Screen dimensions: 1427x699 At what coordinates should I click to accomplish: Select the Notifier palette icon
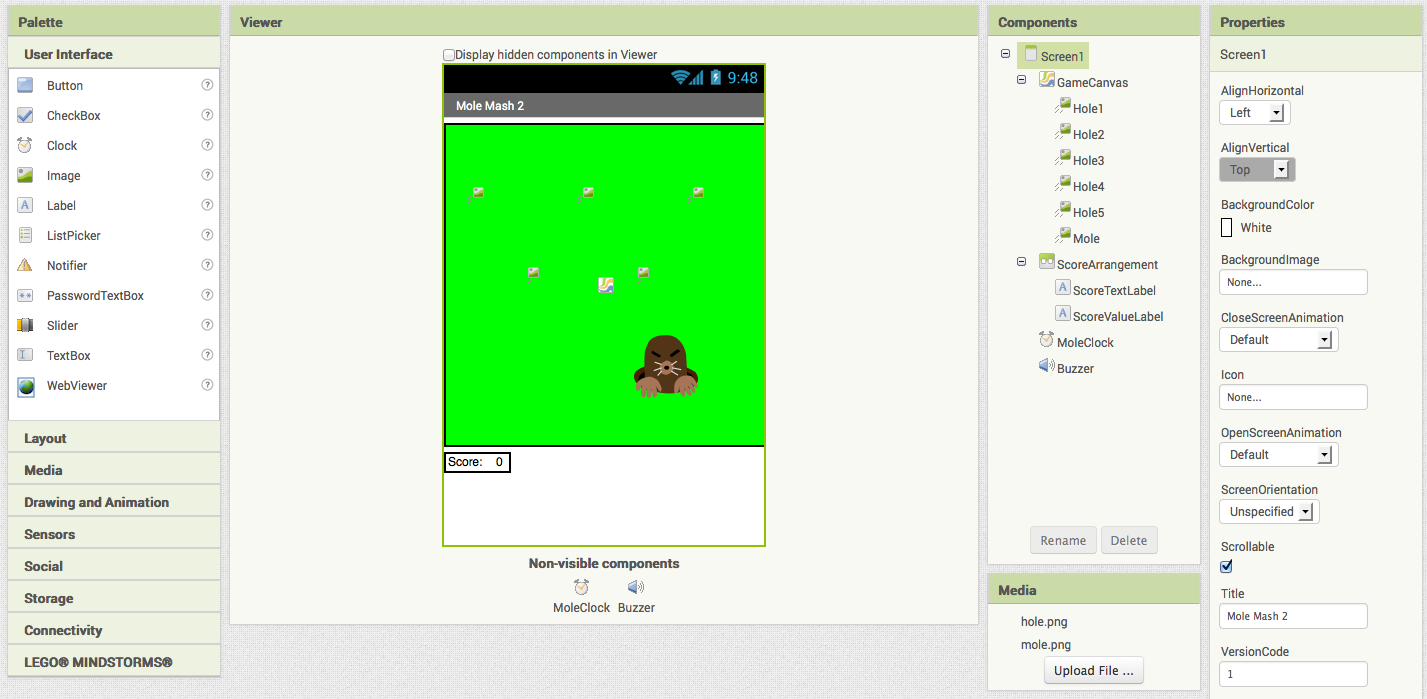[25, 266]
